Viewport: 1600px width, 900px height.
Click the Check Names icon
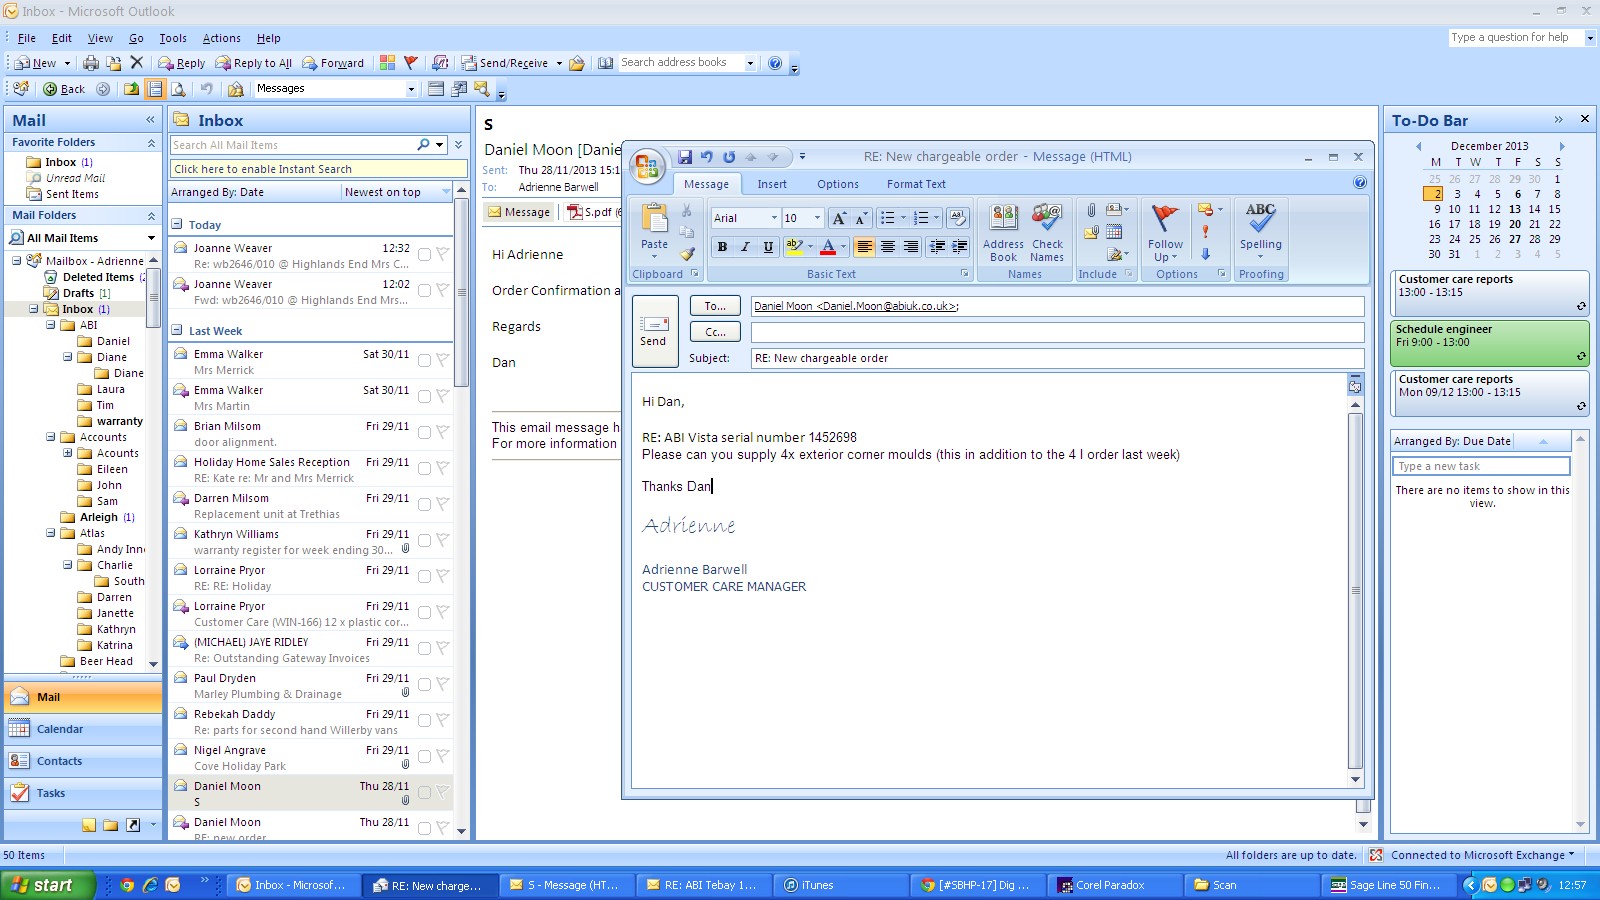1047,233
